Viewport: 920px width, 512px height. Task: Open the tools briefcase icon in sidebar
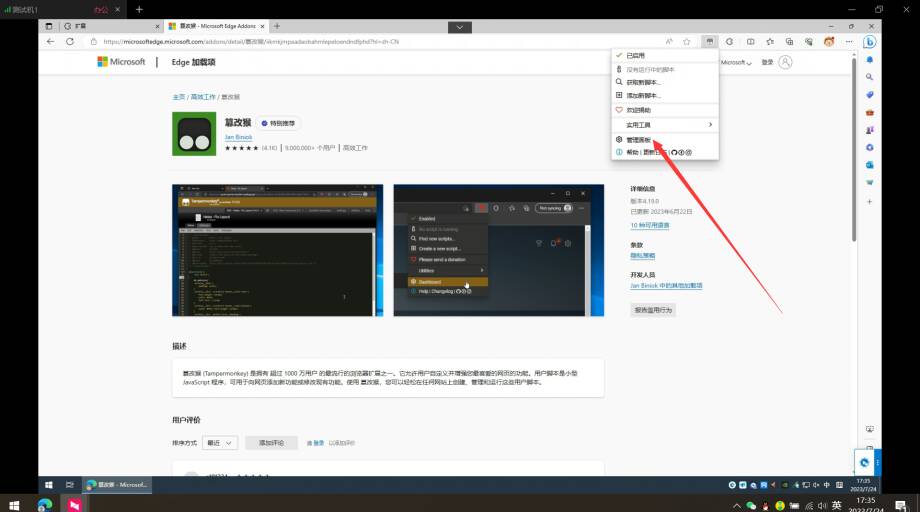click(x=870, y=112)
